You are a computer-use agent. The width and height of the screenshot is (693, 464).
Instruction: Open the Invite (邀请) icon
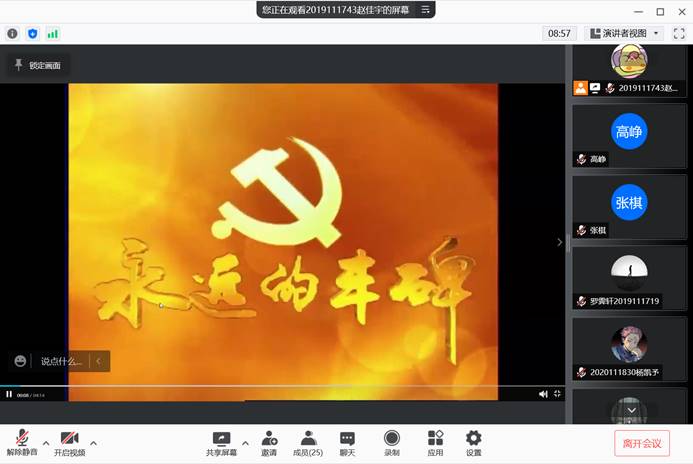coord(269,443)
